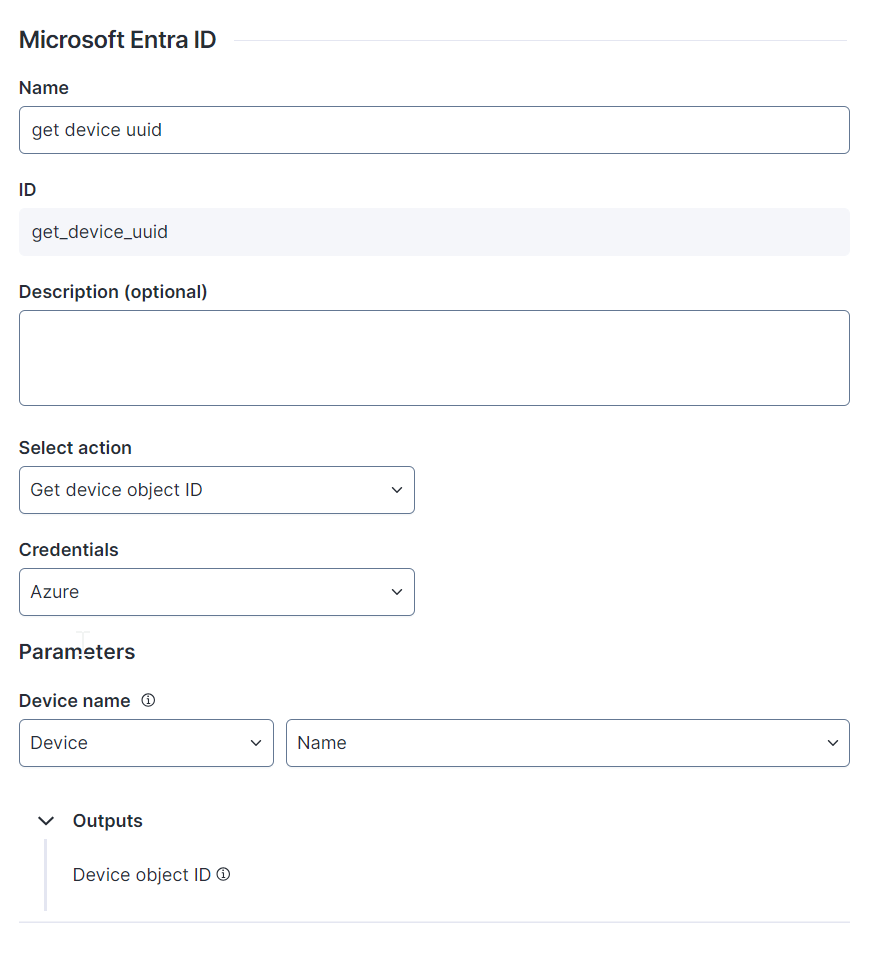The image size is (883, 966).
Task: Click the Device name field label
Action: tap(75, 701)
